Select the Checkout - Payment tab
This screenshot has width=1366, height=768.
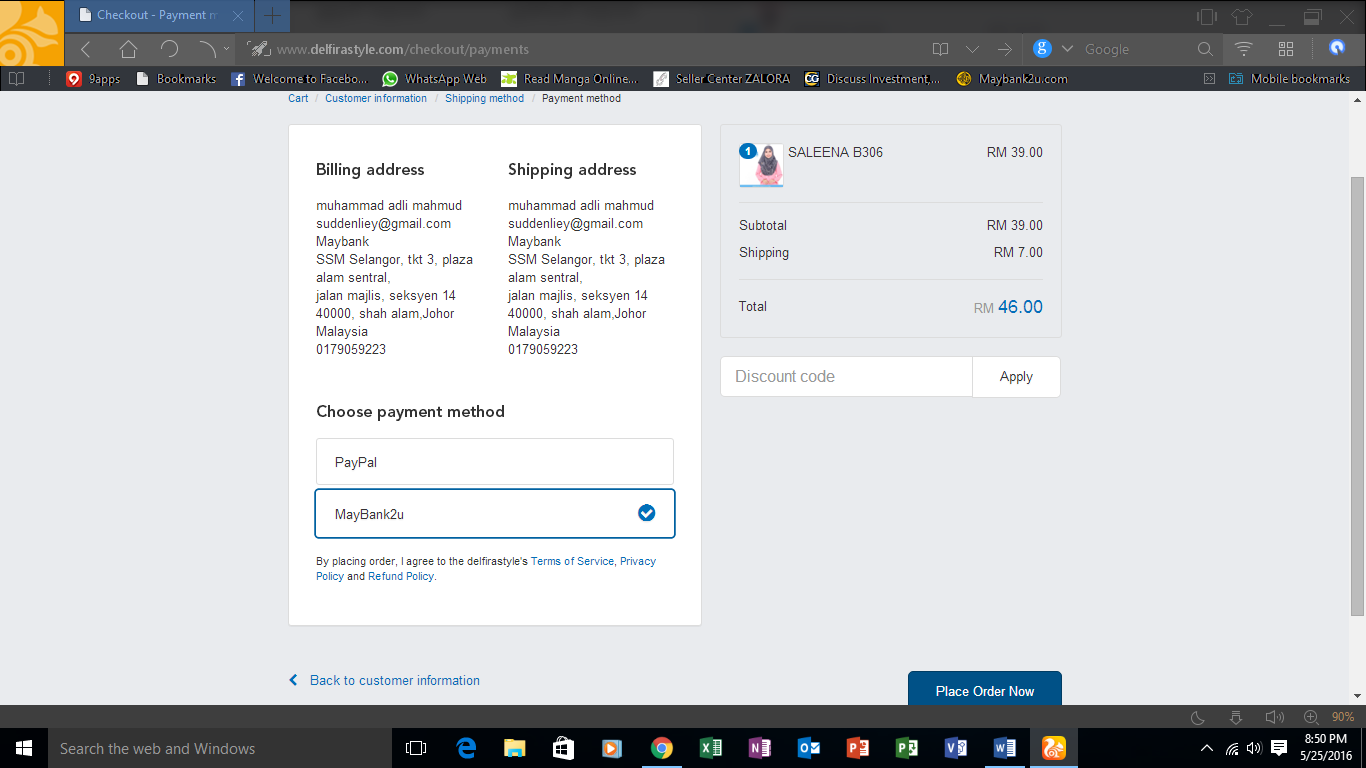coord(158,15)
